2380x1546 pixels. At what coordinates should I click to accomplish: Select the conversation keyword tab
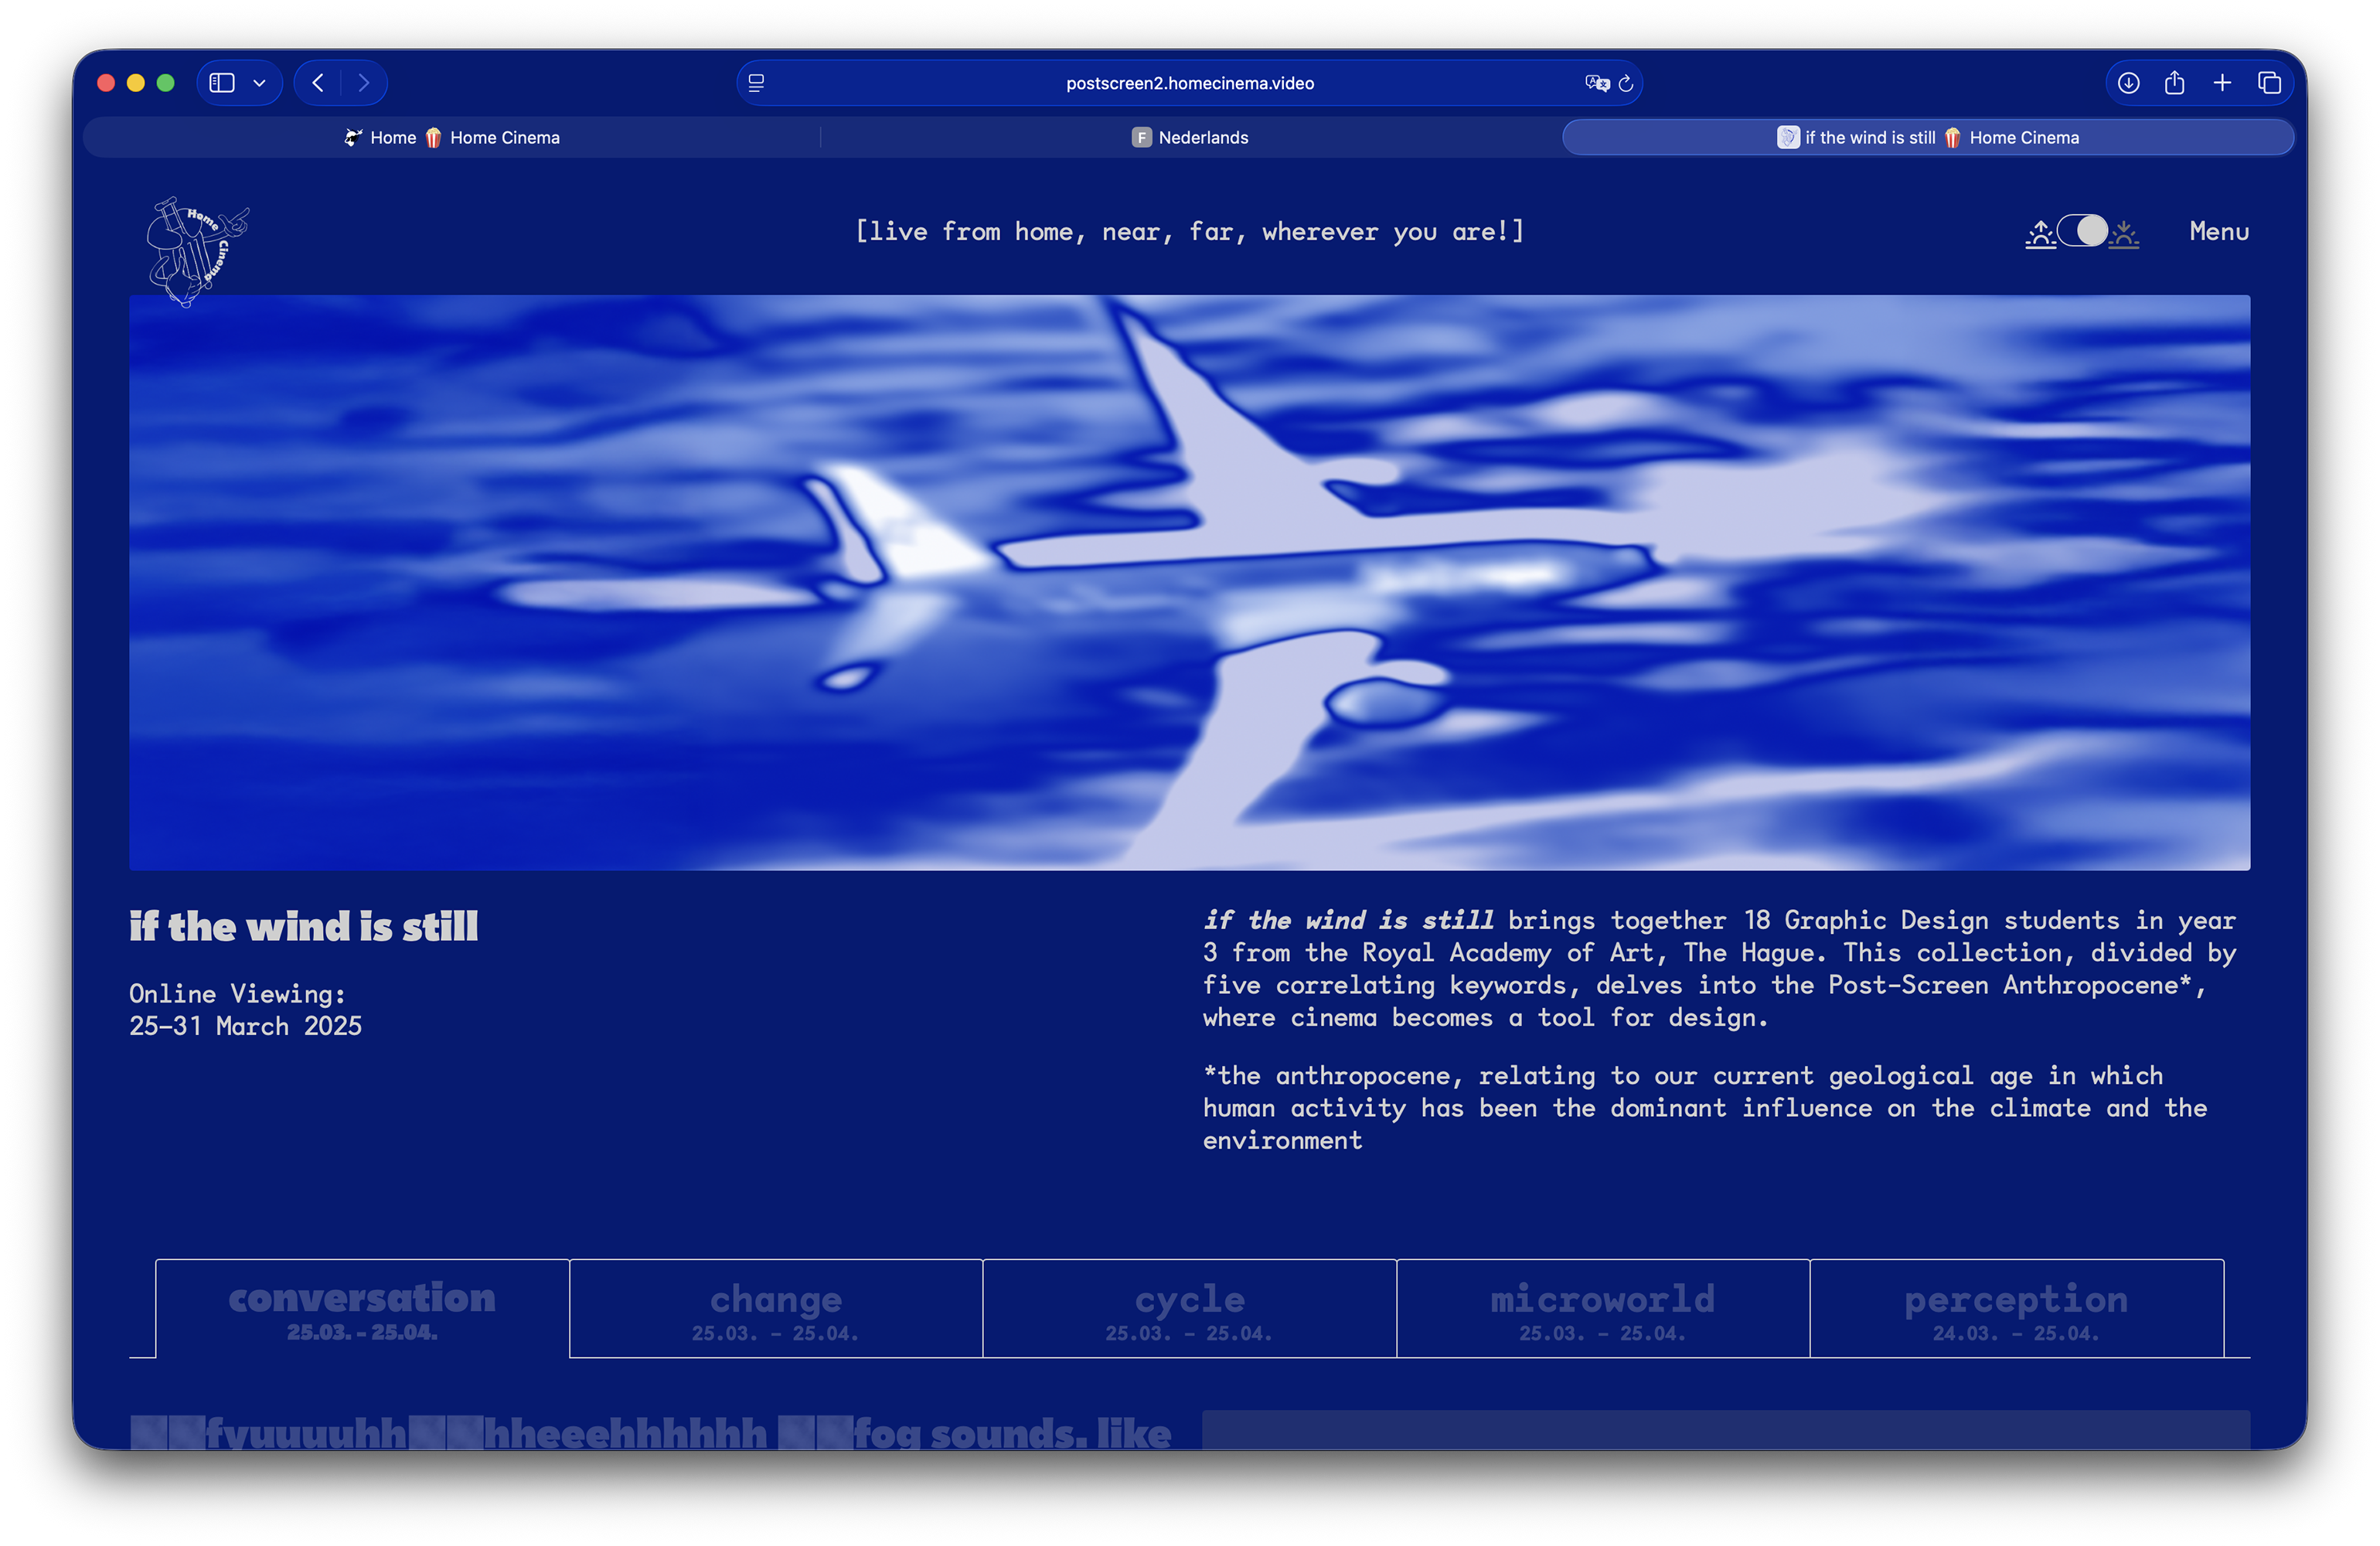pos(362,1308)
